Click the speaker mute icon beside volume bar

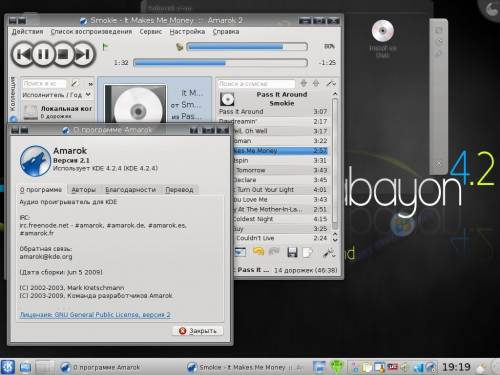point(180,47)
